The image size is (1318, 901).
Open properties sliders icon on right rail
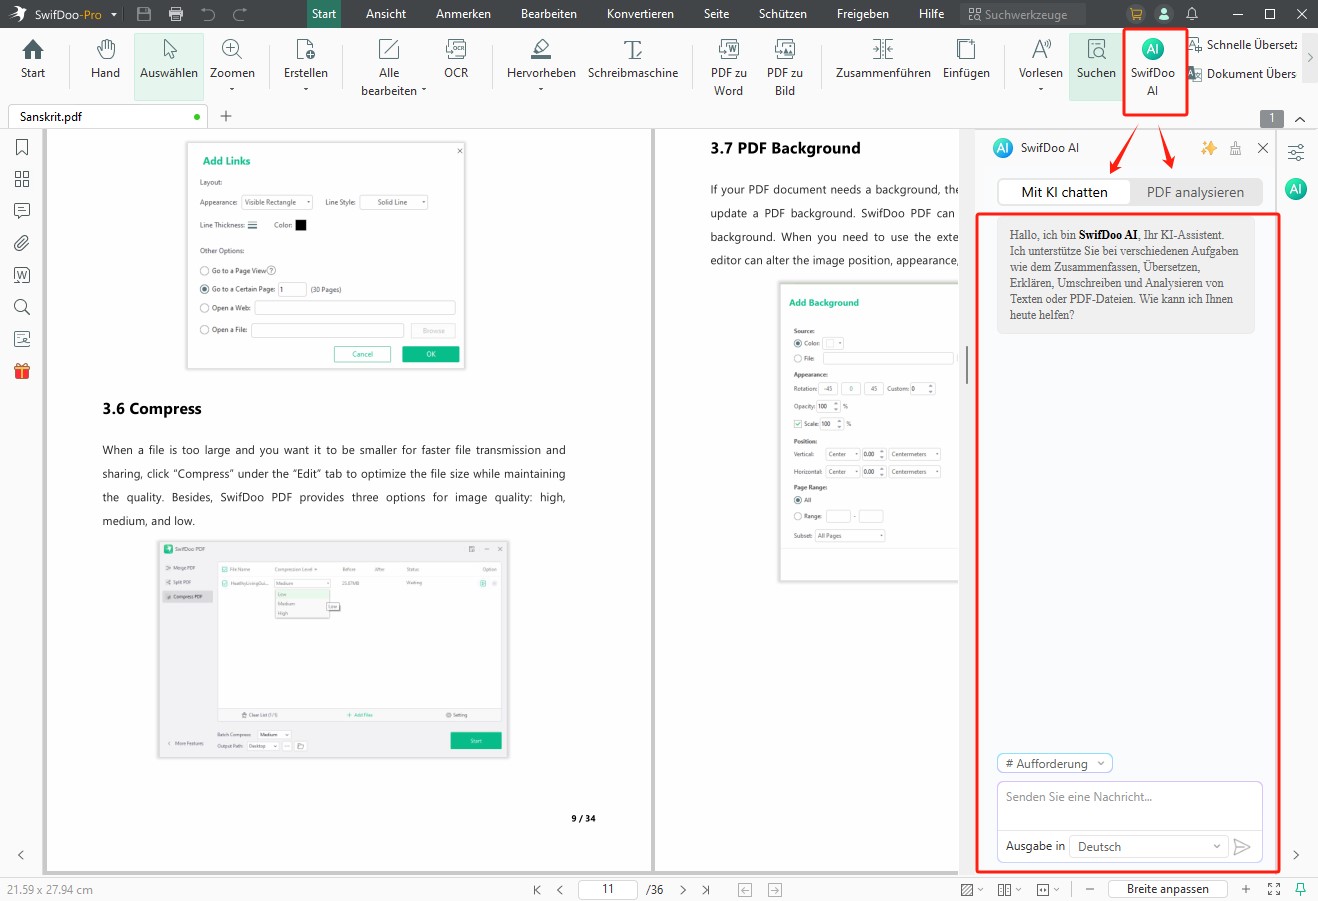pos(1296,153)
